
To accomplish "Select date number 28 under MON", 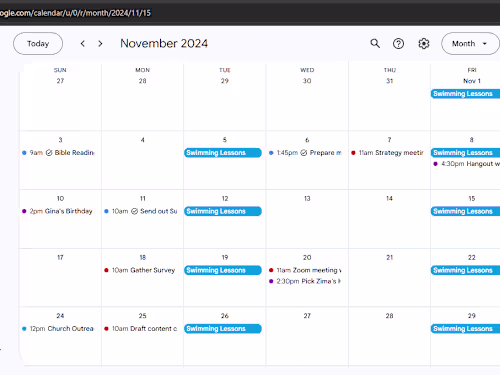I will pyautogui.click(x=143, y=81).
